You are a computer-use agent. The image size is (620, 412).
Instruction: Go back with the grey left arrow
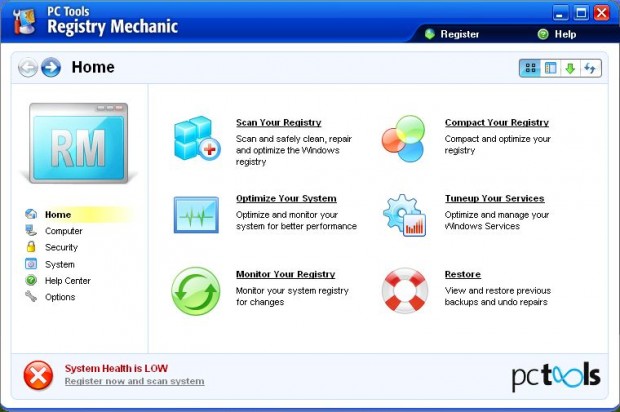coord(28,67)
